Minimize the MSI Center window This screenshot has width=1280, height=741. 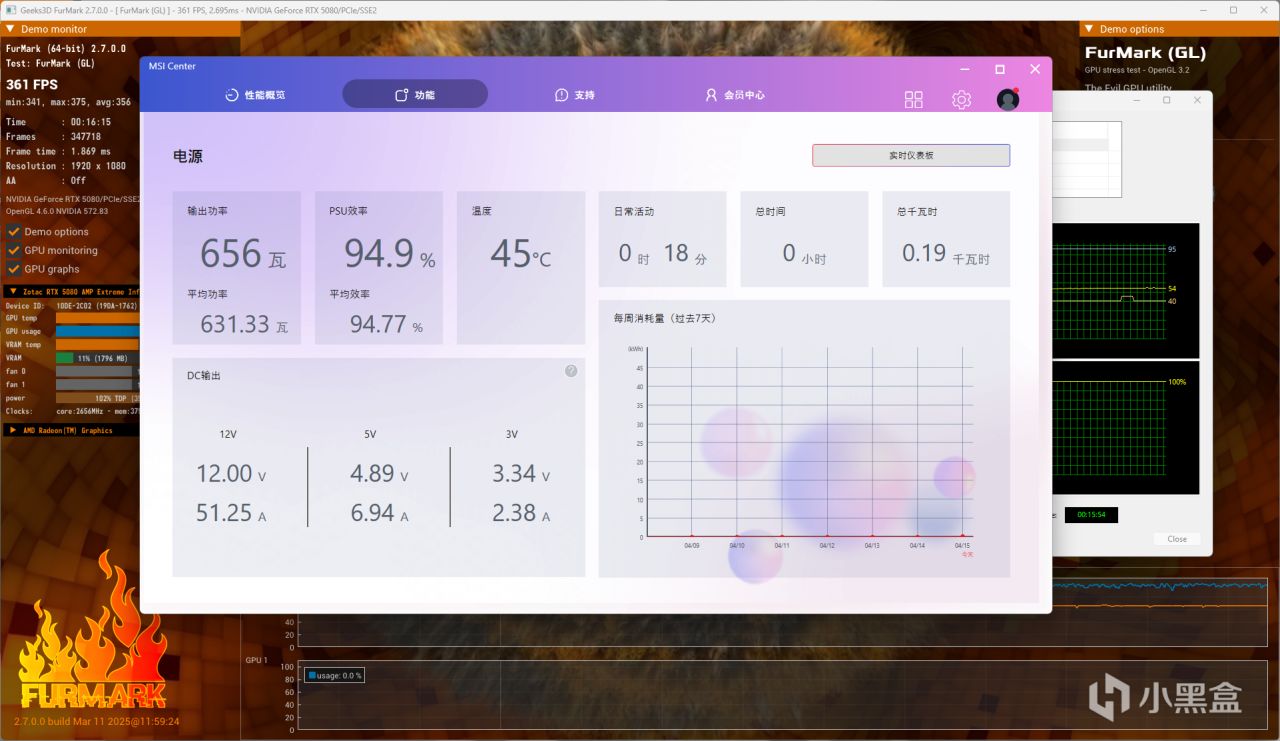965,69
